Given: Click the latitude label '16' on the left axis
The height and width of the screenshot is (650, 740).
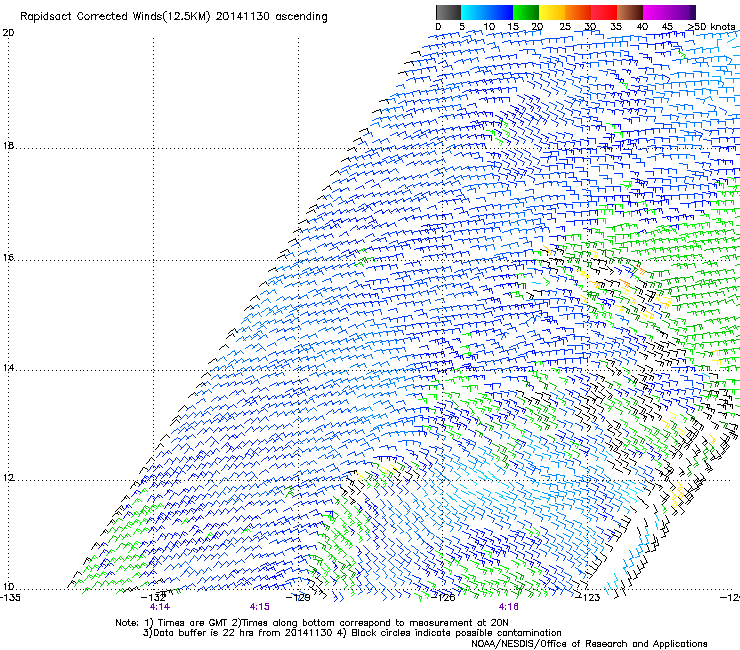Looking at the screenshot, I should [8, 257].
